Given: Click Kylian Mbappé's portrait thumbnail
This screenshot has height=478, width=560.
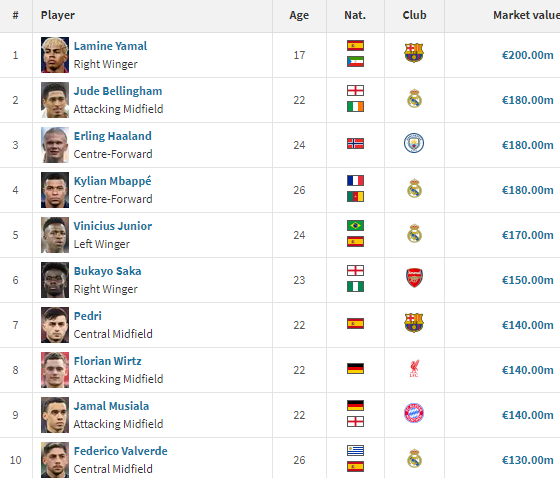Looking at the screenshot, I should [55, 190].
